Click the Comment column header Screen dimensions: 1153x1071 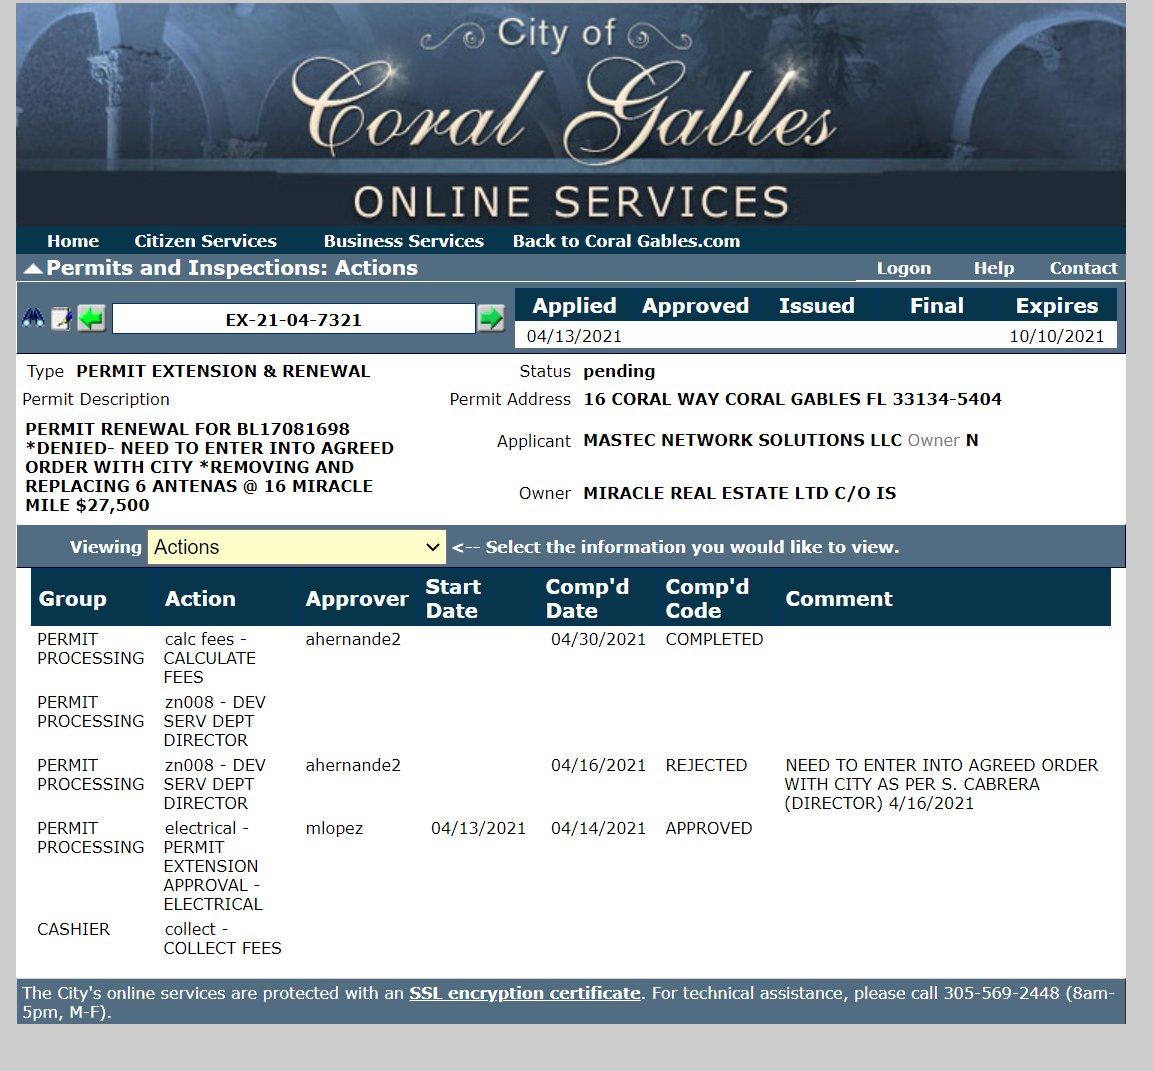click(x=838, y=599)
